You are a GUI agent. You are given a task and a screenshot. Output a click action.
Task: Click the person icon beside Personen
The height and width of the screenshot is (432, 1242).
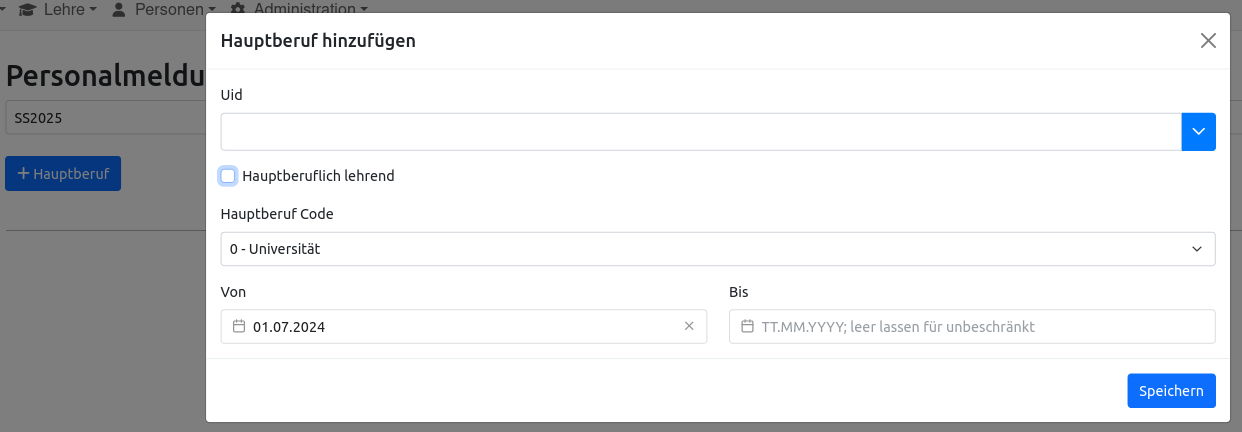pyautogui.click(x=118, y=8)
